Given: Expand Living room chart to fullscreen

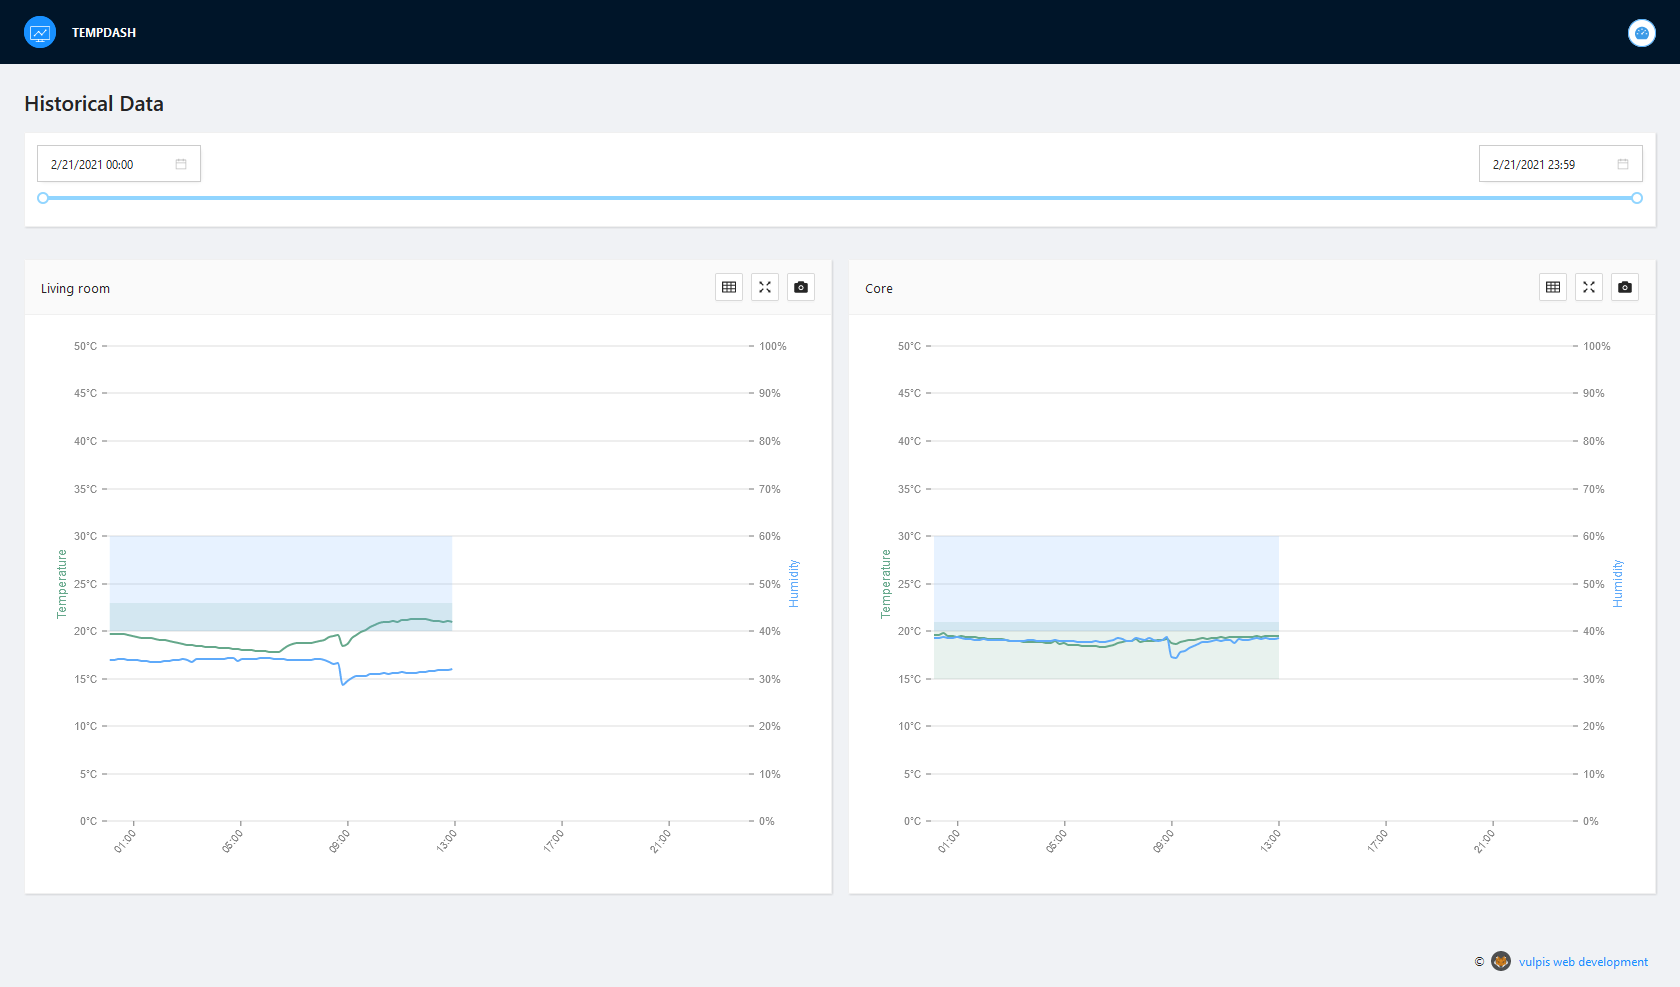Looking at the screenshot, I should (765, 287).
